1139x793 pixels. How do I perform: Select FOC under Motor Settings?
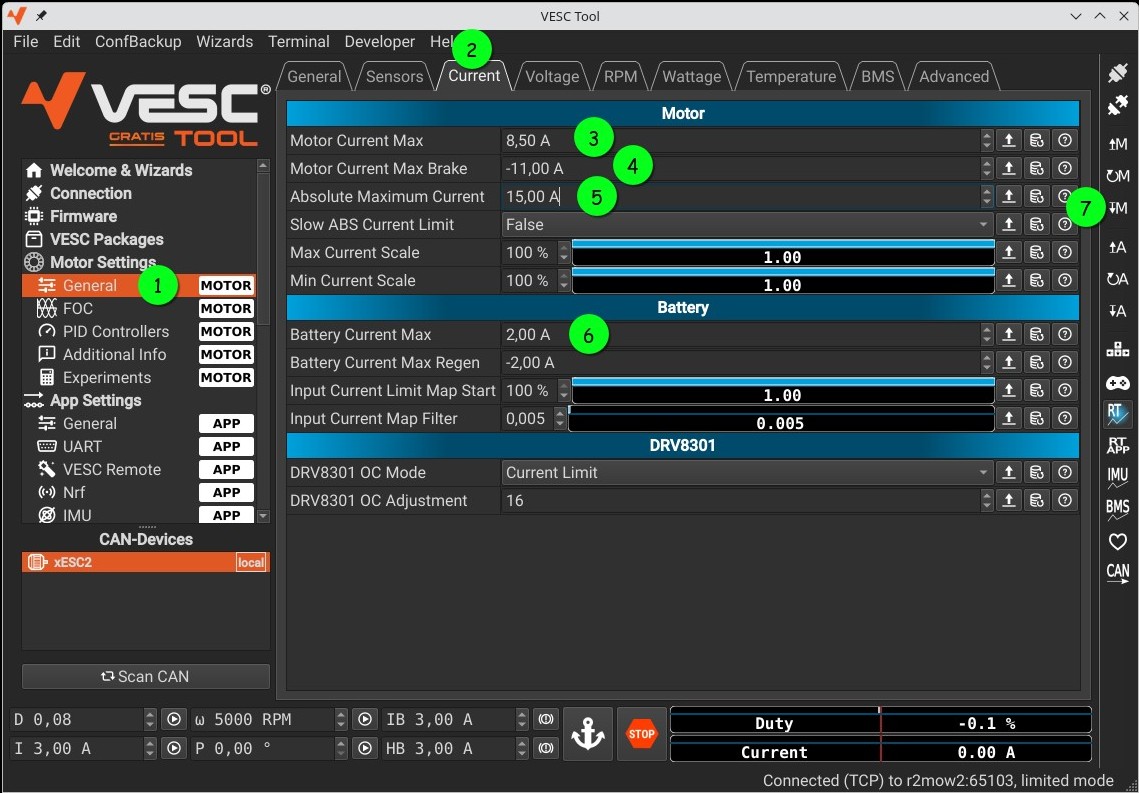pos(78,309)
